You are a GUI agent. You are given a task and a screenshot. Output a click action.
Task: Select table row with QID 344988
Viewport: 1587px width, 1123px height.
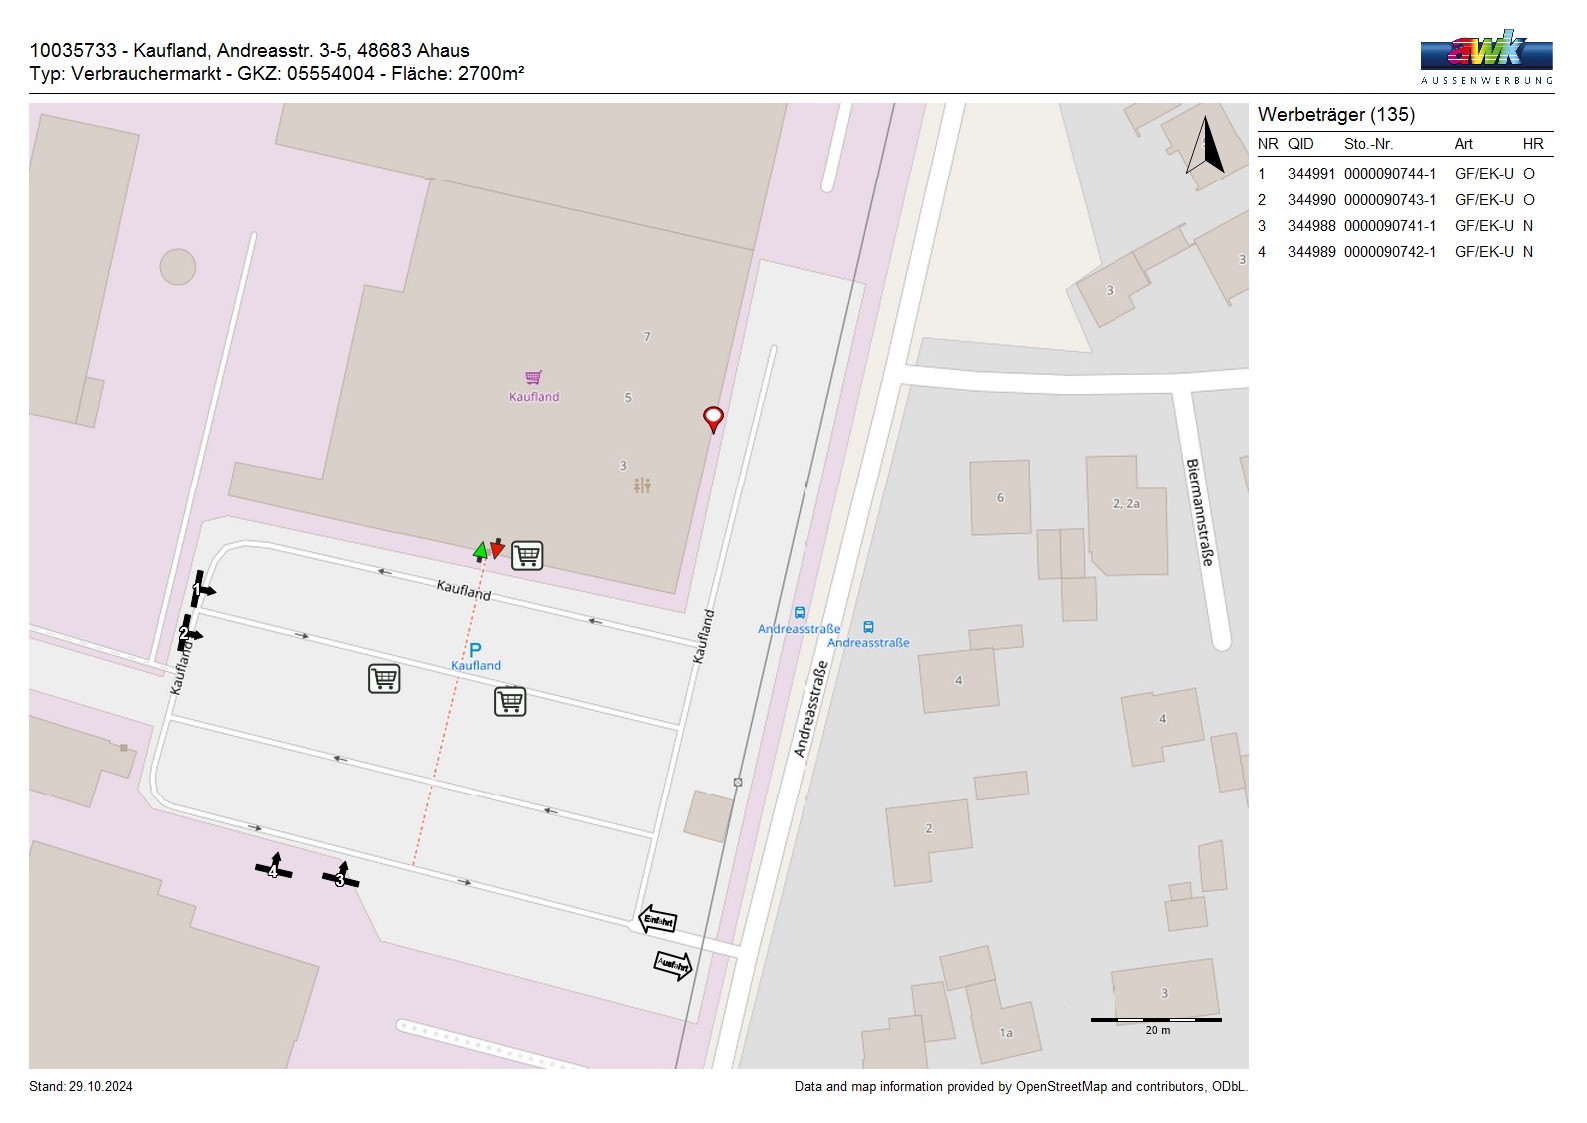coord(1404,226)
